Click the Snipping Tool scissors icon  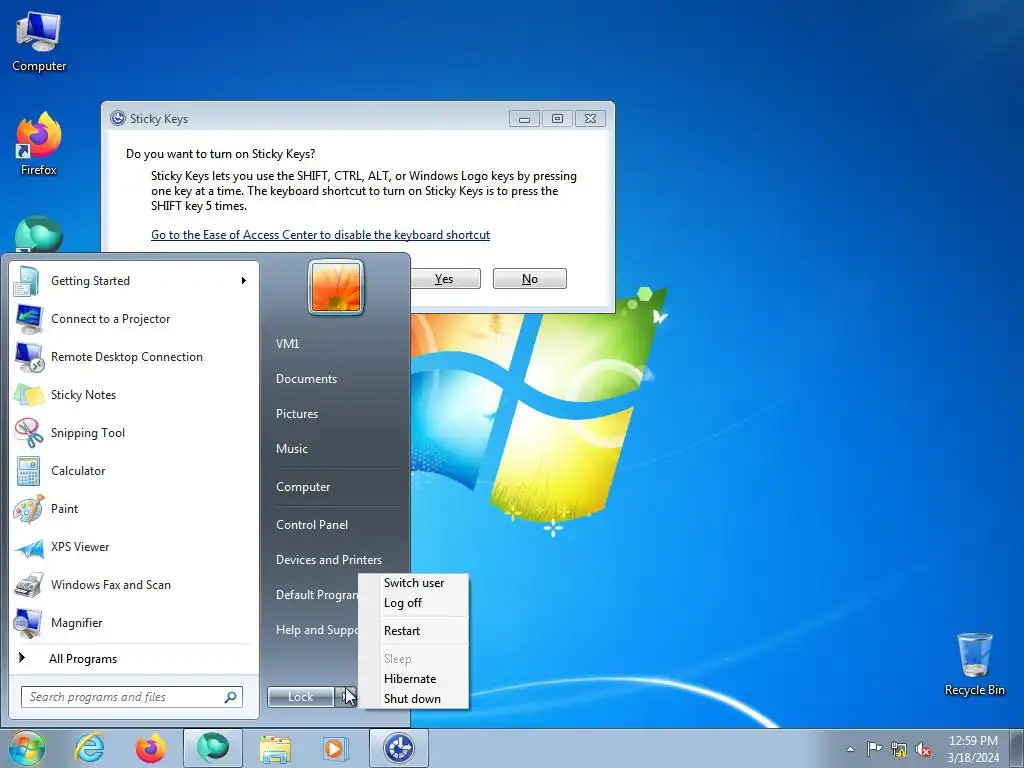pyautogui.click(x=29, y=432)
